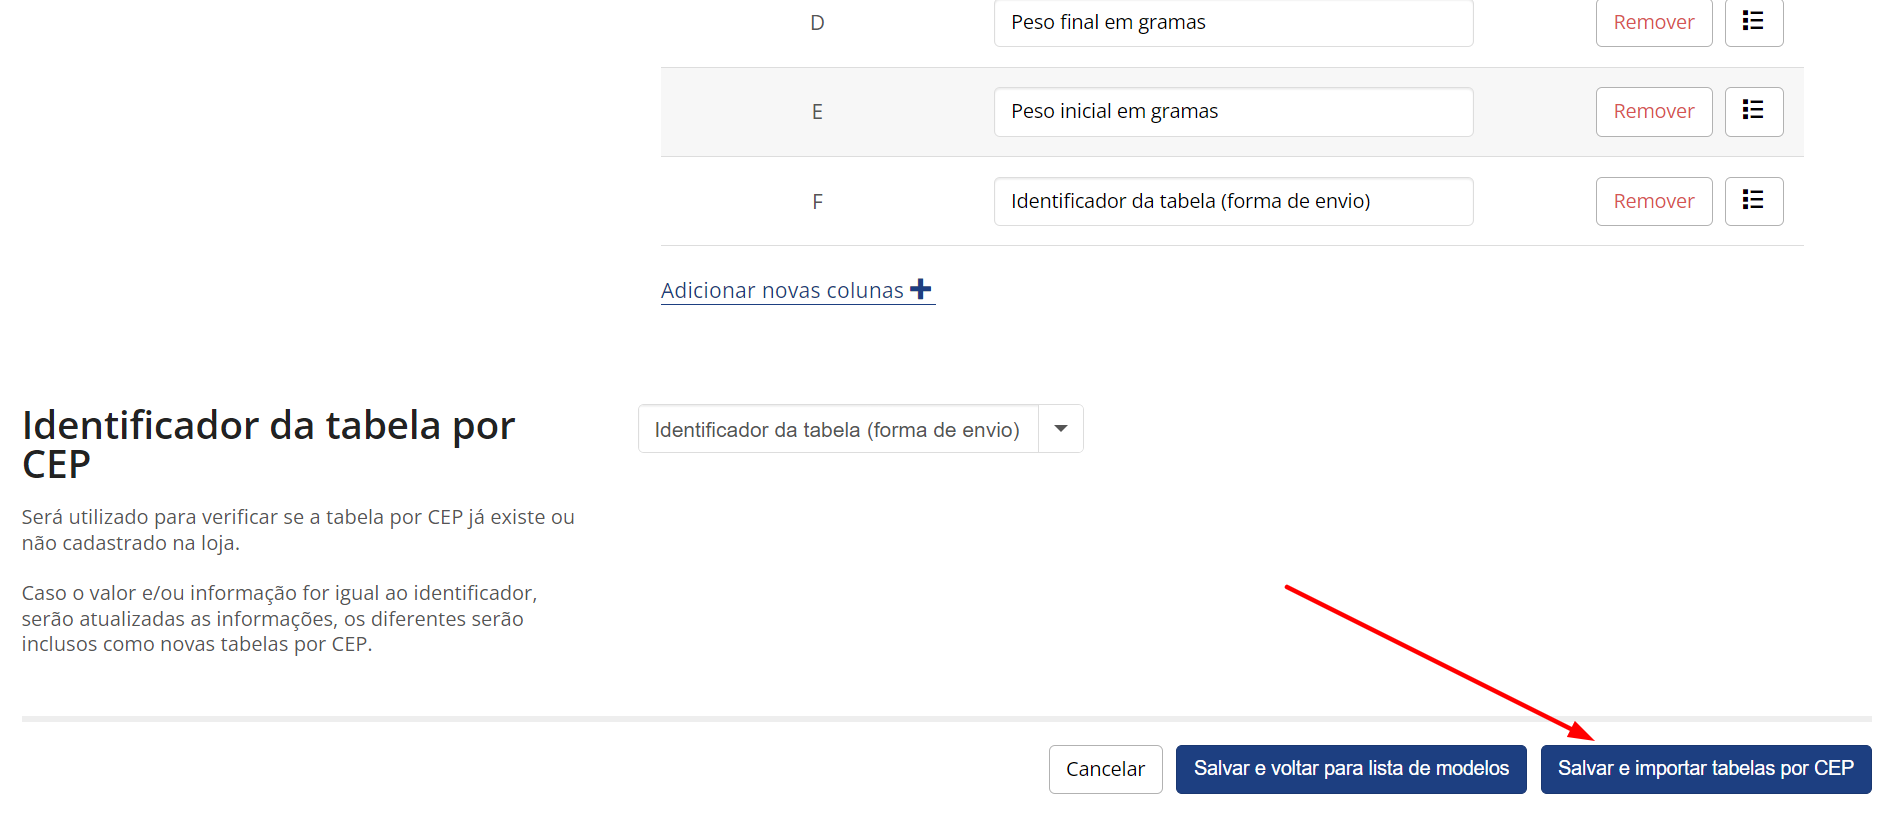Open the Identificador da tabela por CEP select
The height and width of the screenshot is (840, 1890).
click(861, 429)
